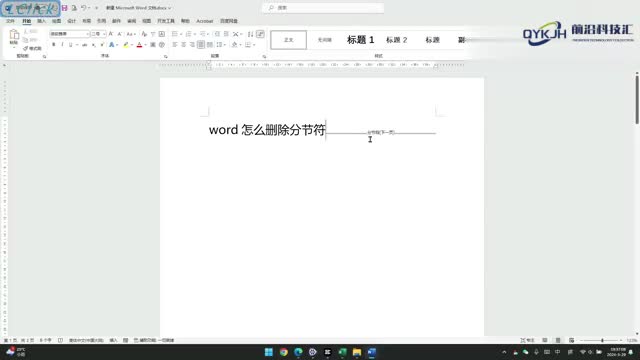640x360 pixels.
Task: Open the font name combo box
Action: coord(69,34)
